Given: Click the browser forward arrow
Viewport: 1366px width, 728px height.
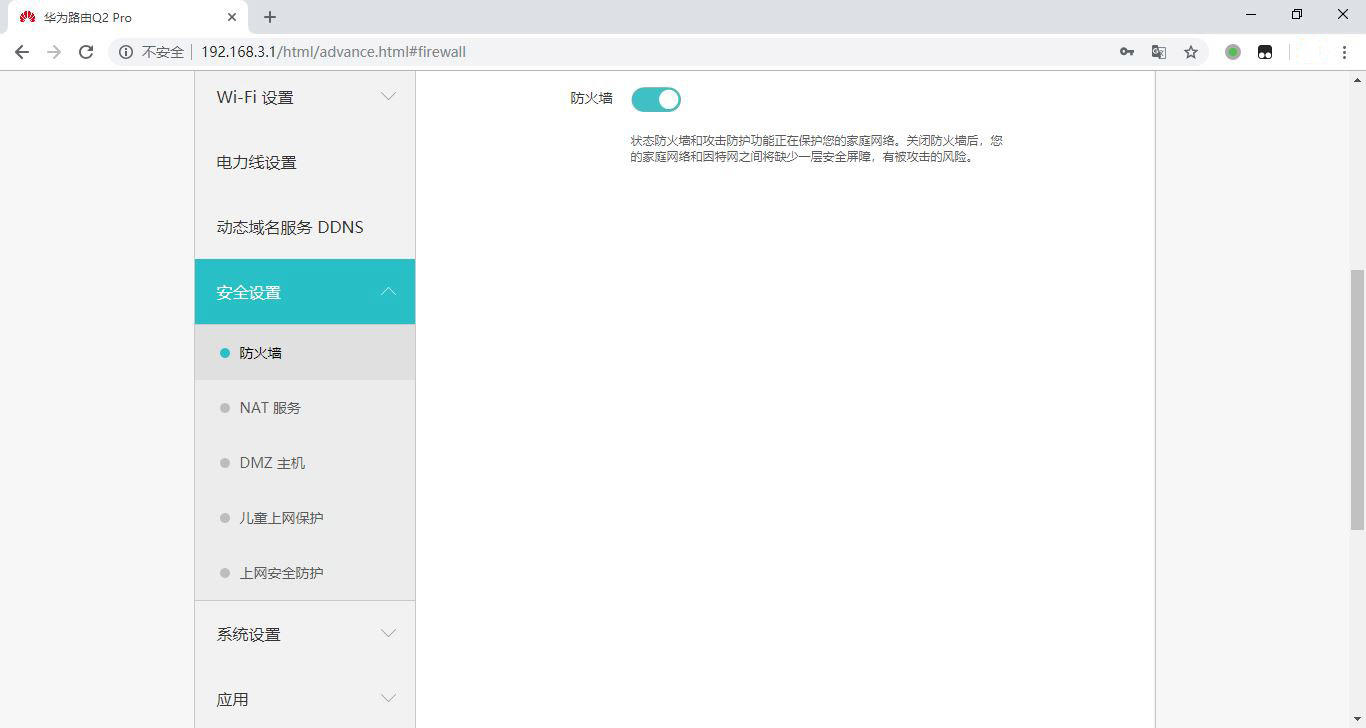Looking at the screenshot, I should click(54, 52).
